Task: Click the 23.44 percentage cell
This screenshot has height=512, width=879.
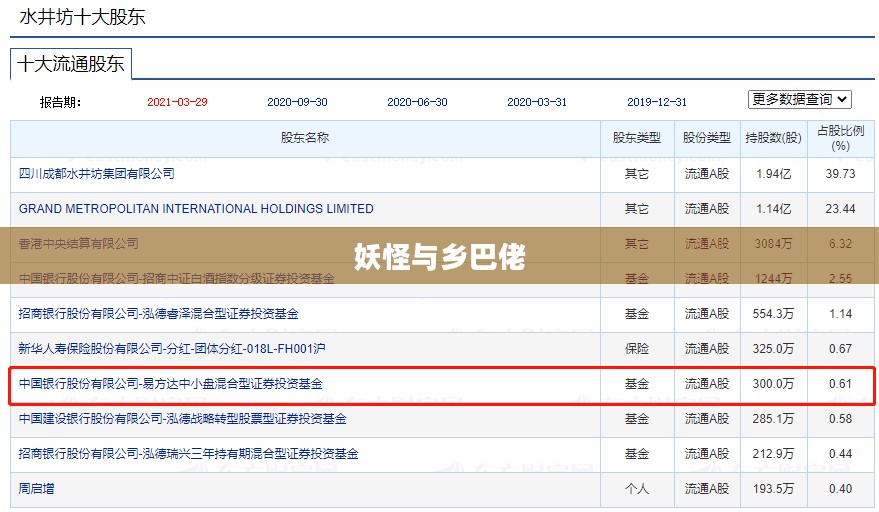Action: (x=840, y=209)
